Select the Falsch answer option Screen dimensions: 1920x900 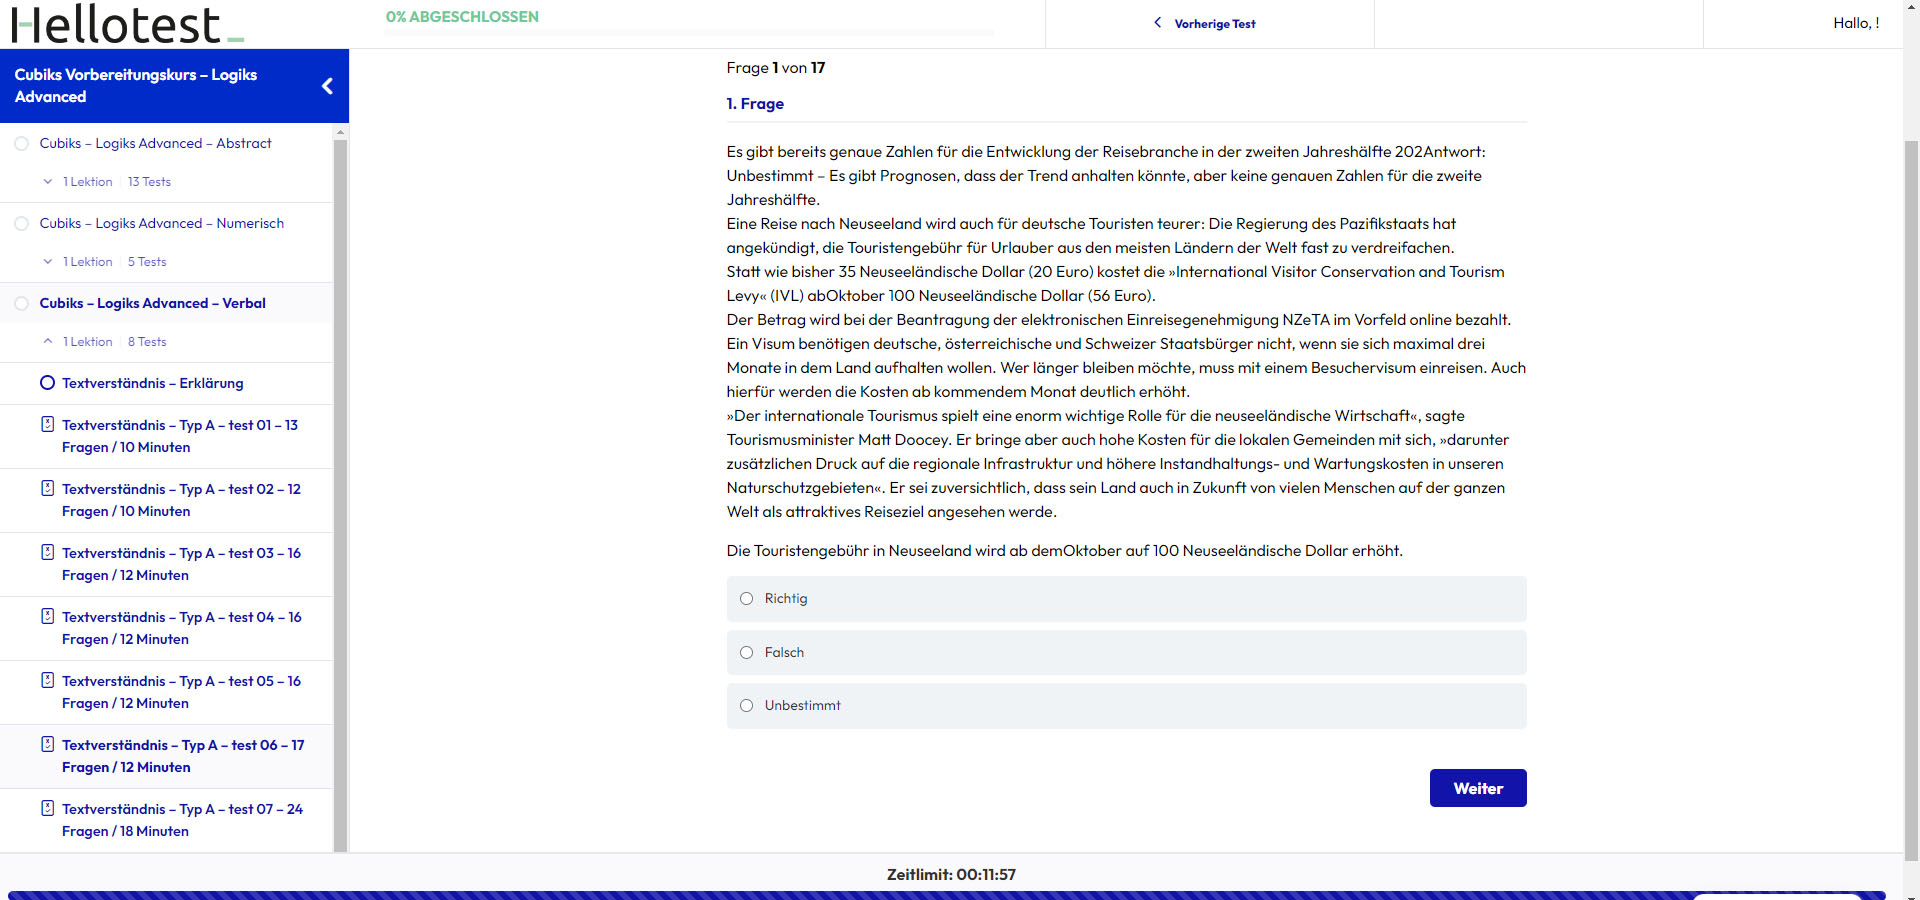[1126, 652]
